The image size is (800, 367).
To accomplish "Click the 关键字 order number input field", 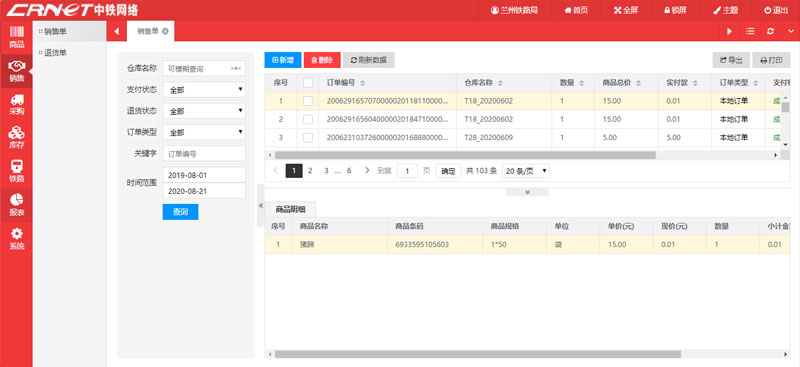I will tap(204, 154).
